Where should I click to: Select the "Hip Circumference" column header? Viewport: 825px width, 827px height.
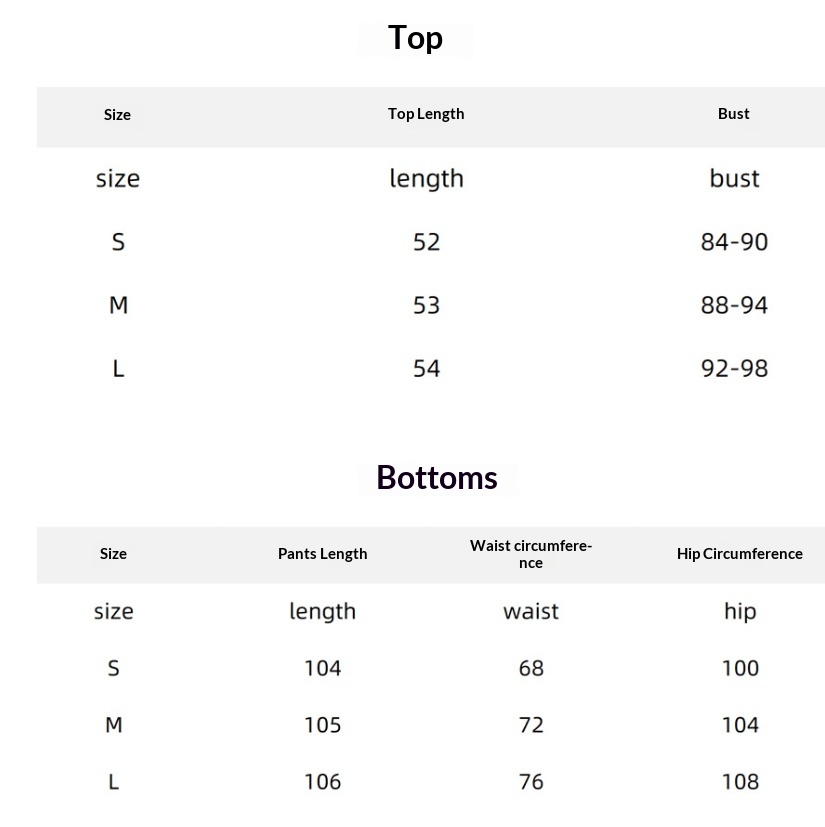coord(739,554)
